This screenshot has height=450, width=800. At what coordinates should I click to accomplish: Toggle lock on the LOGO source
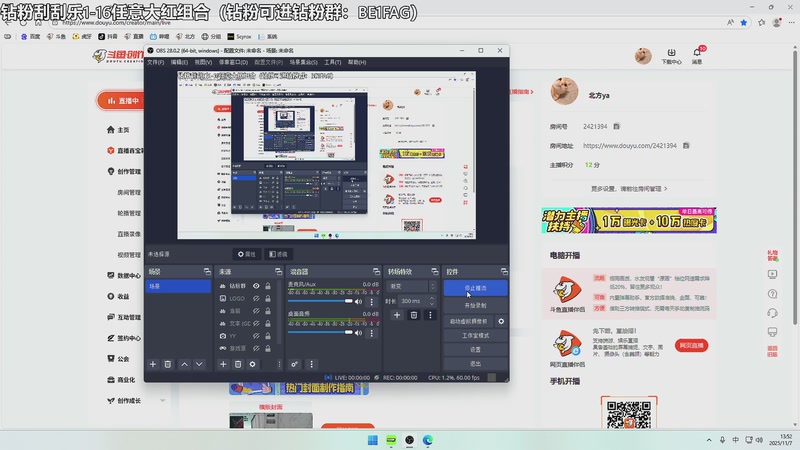tap(268, 298)
